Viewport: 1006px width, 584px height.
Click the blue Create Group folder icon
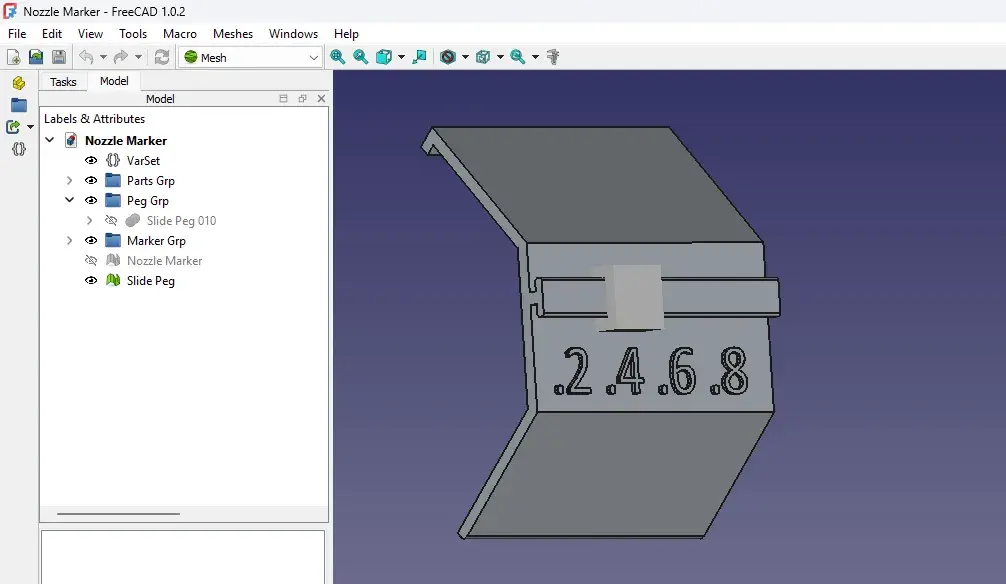pyautogui.click(x=19, y=105)
